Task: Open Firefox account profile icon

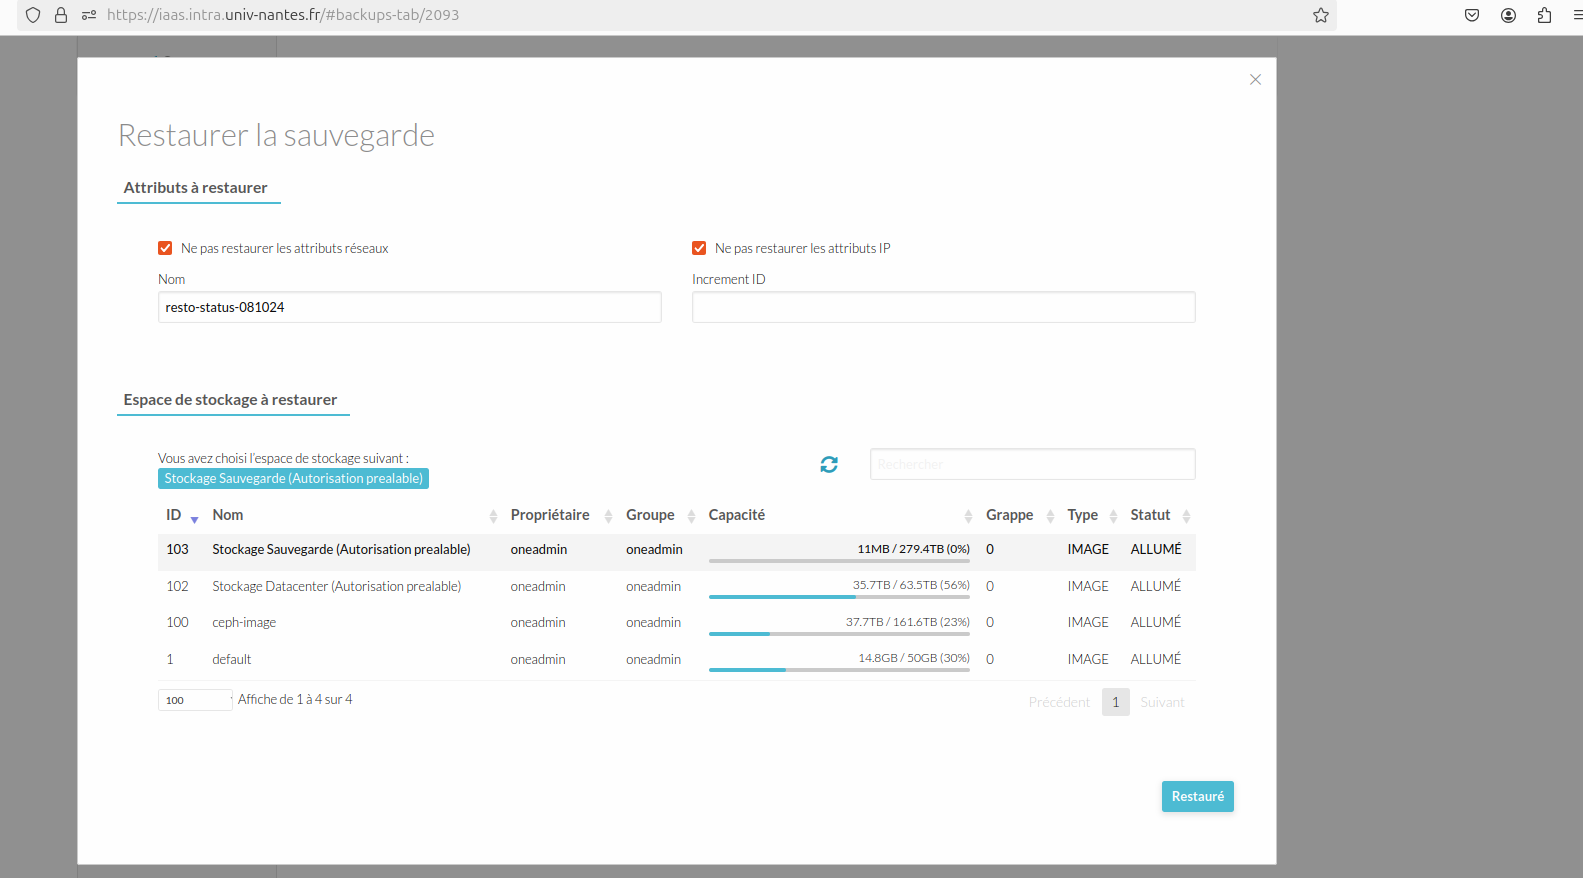Action: coord(1508,15)
